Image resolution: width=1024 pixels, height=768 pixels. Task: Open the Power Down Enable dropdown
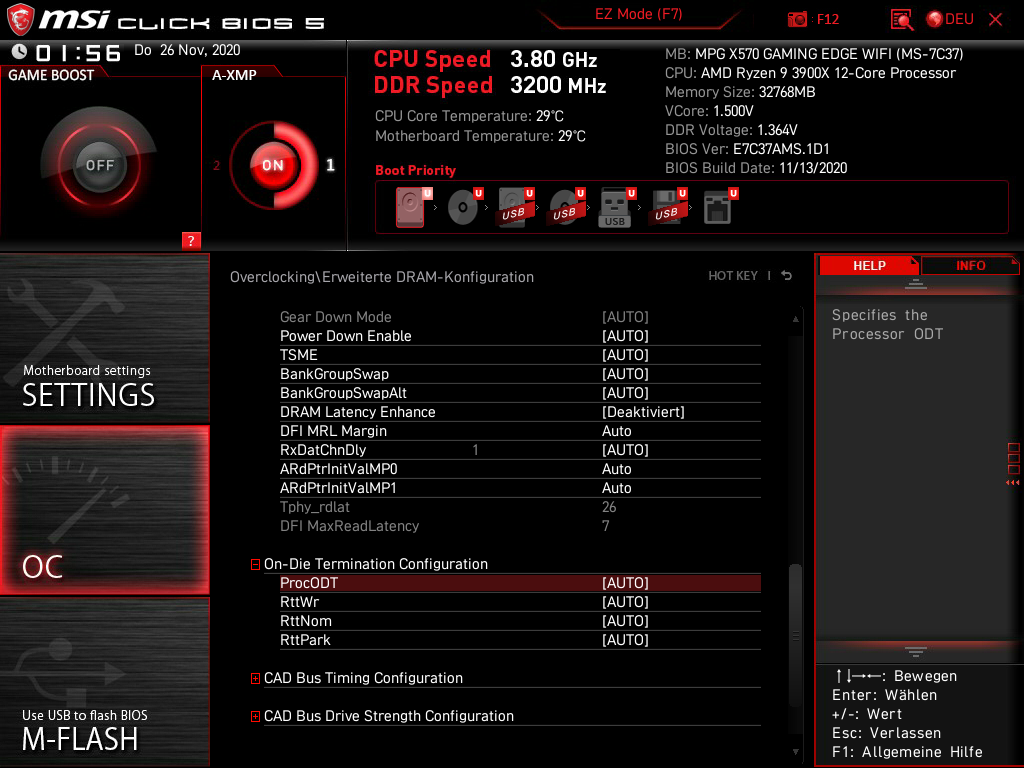(x=625, y=336)
